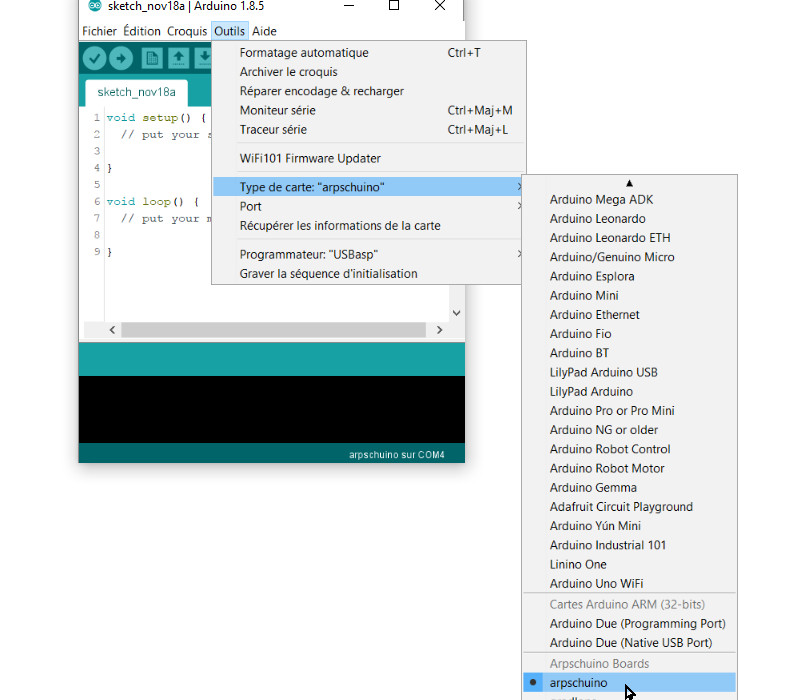
Task: Choose Réparer encodage & recharger
Action: coord(369,91)
